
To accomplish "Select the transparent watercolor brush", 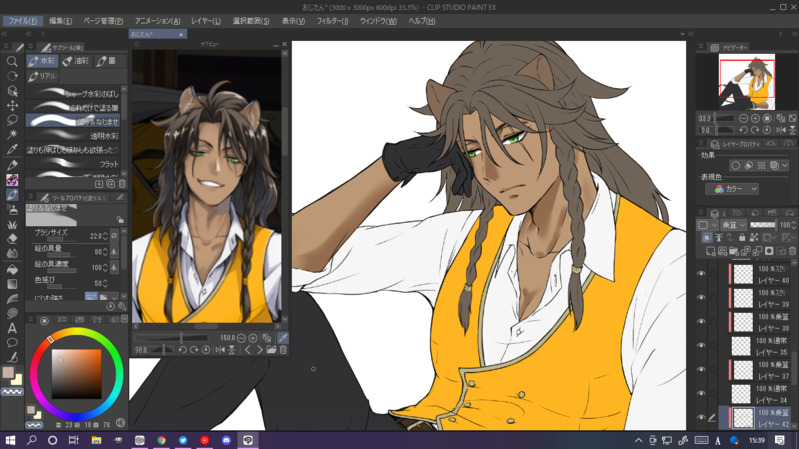I will (74, 136).
